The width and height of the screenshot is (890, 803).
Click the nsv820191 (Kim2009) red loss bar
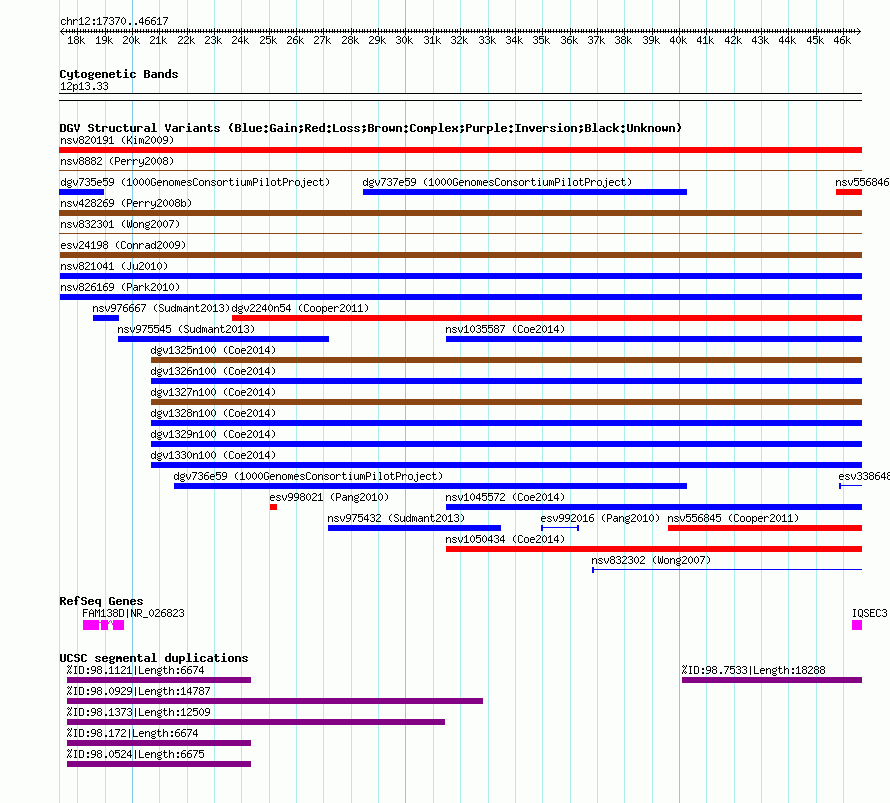pyautogui.click(x=460, y=150)
